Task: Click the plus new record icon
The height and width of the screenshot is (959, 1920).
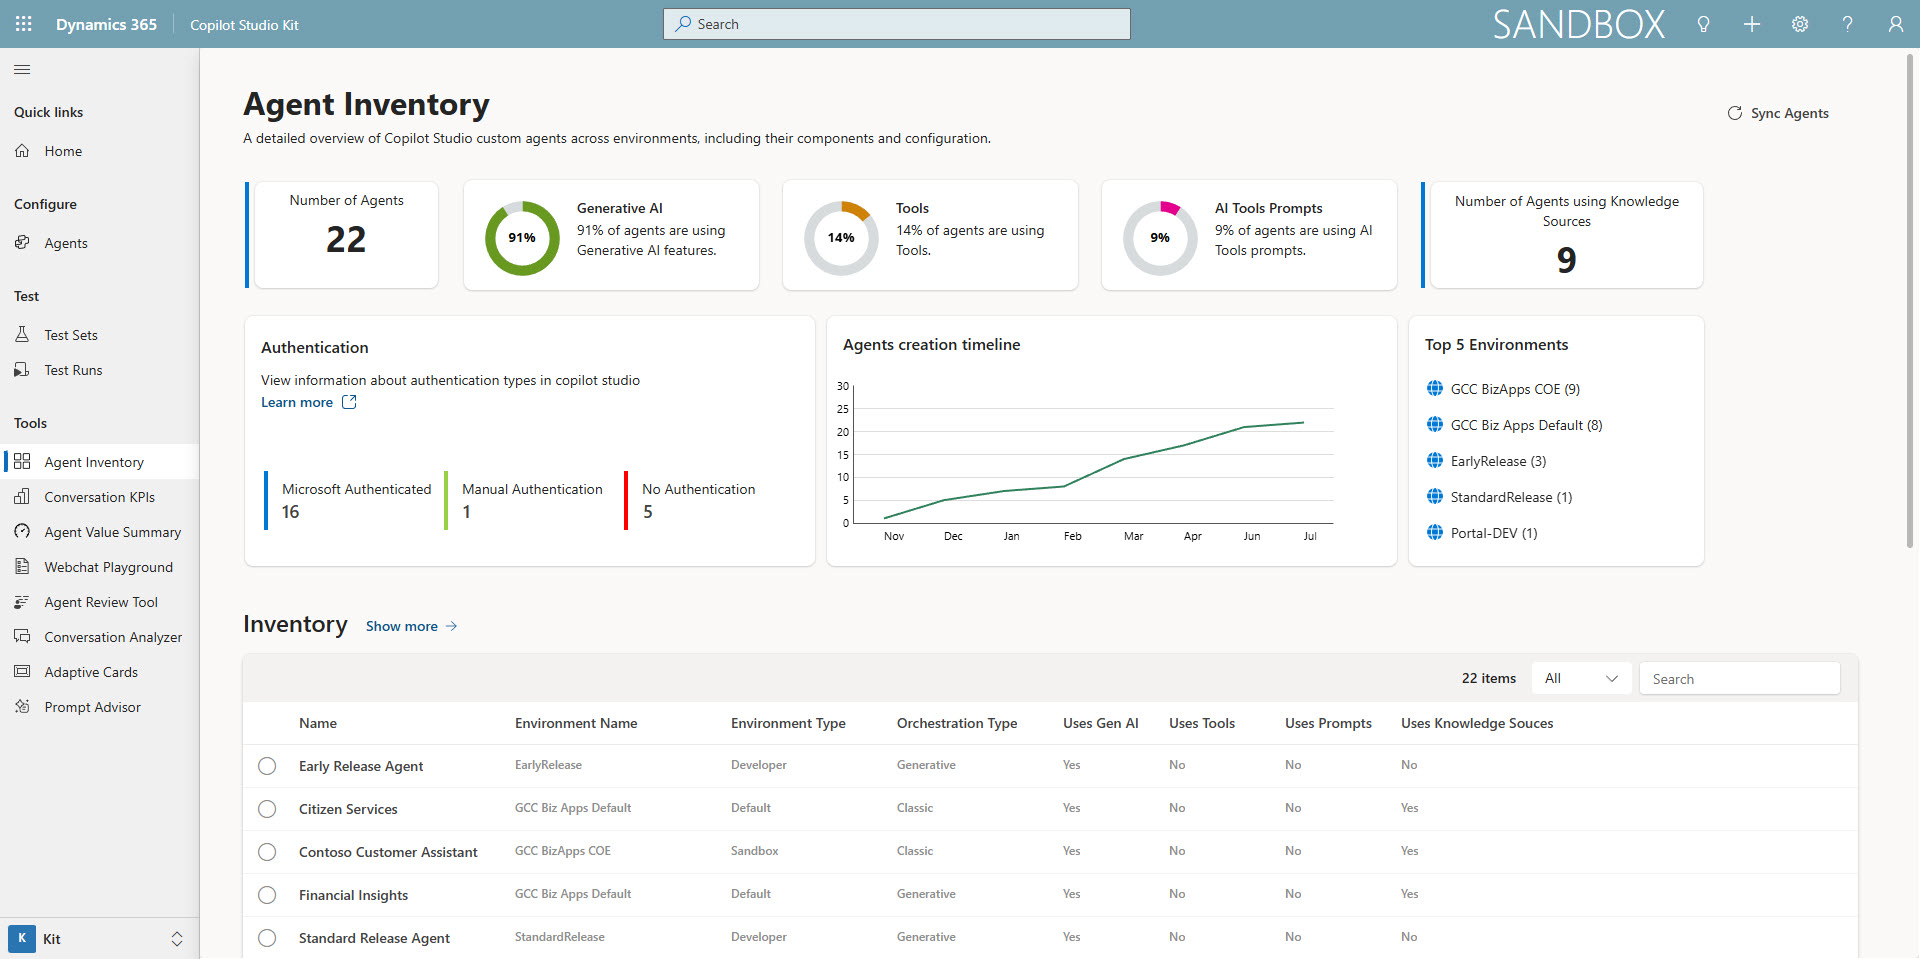Action: click(x=1752, y=24)
